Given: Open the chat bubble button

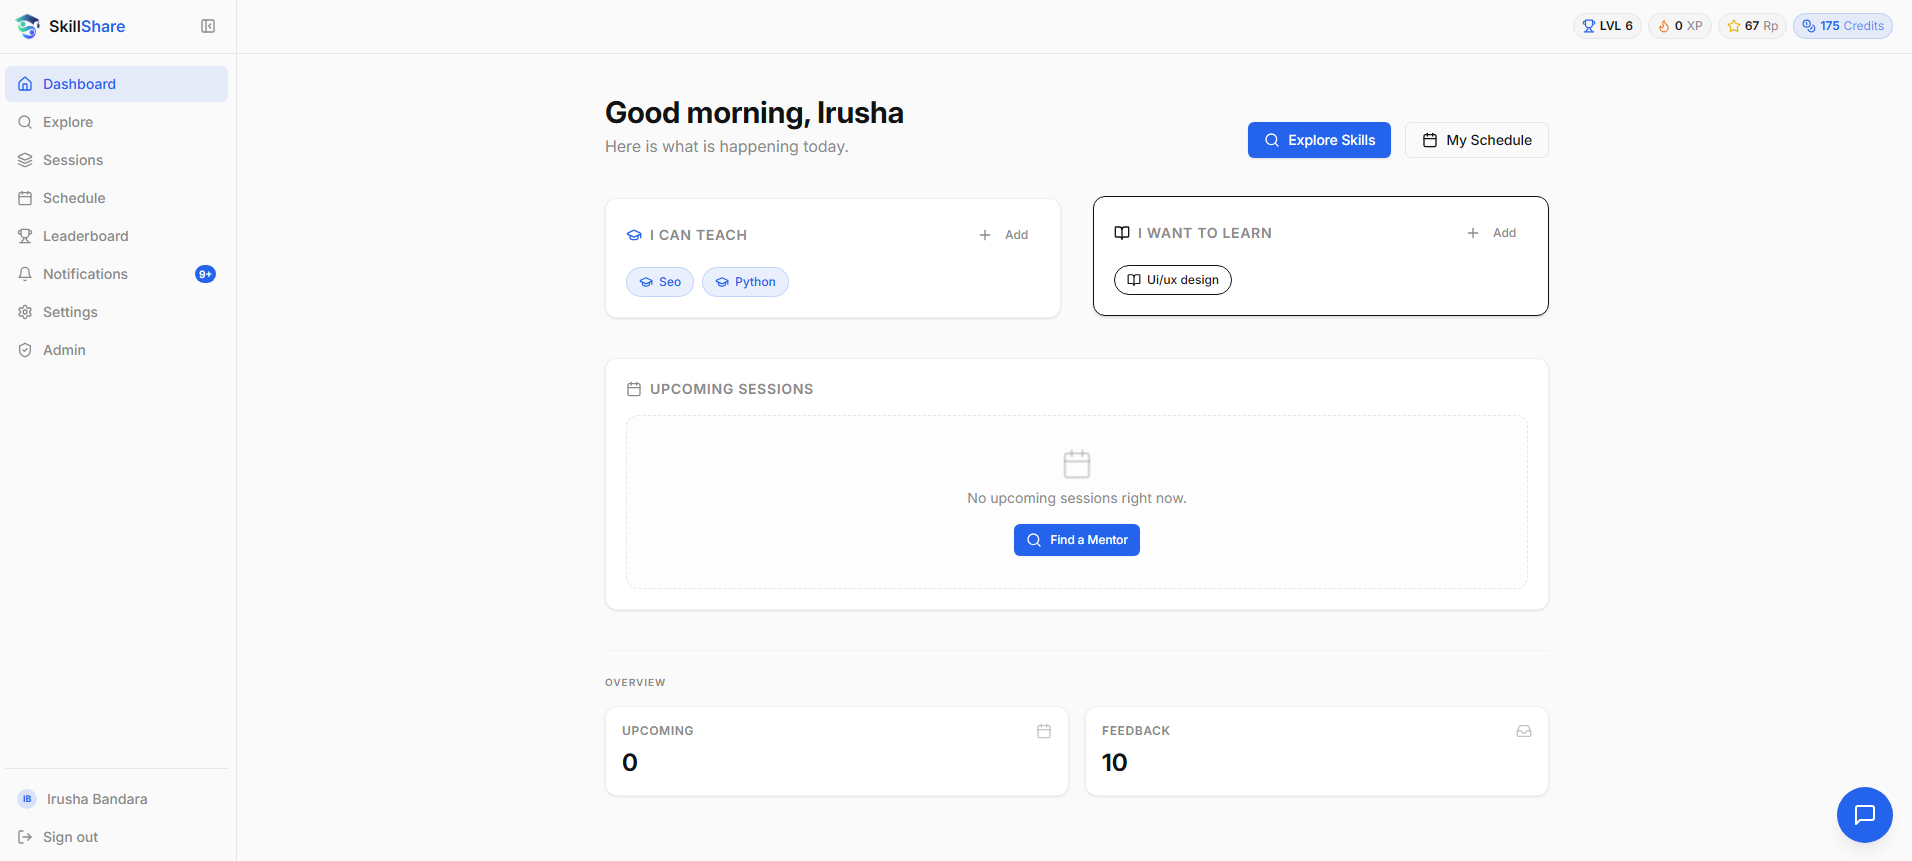Looking at the screenshot, I should (1864, 815).
